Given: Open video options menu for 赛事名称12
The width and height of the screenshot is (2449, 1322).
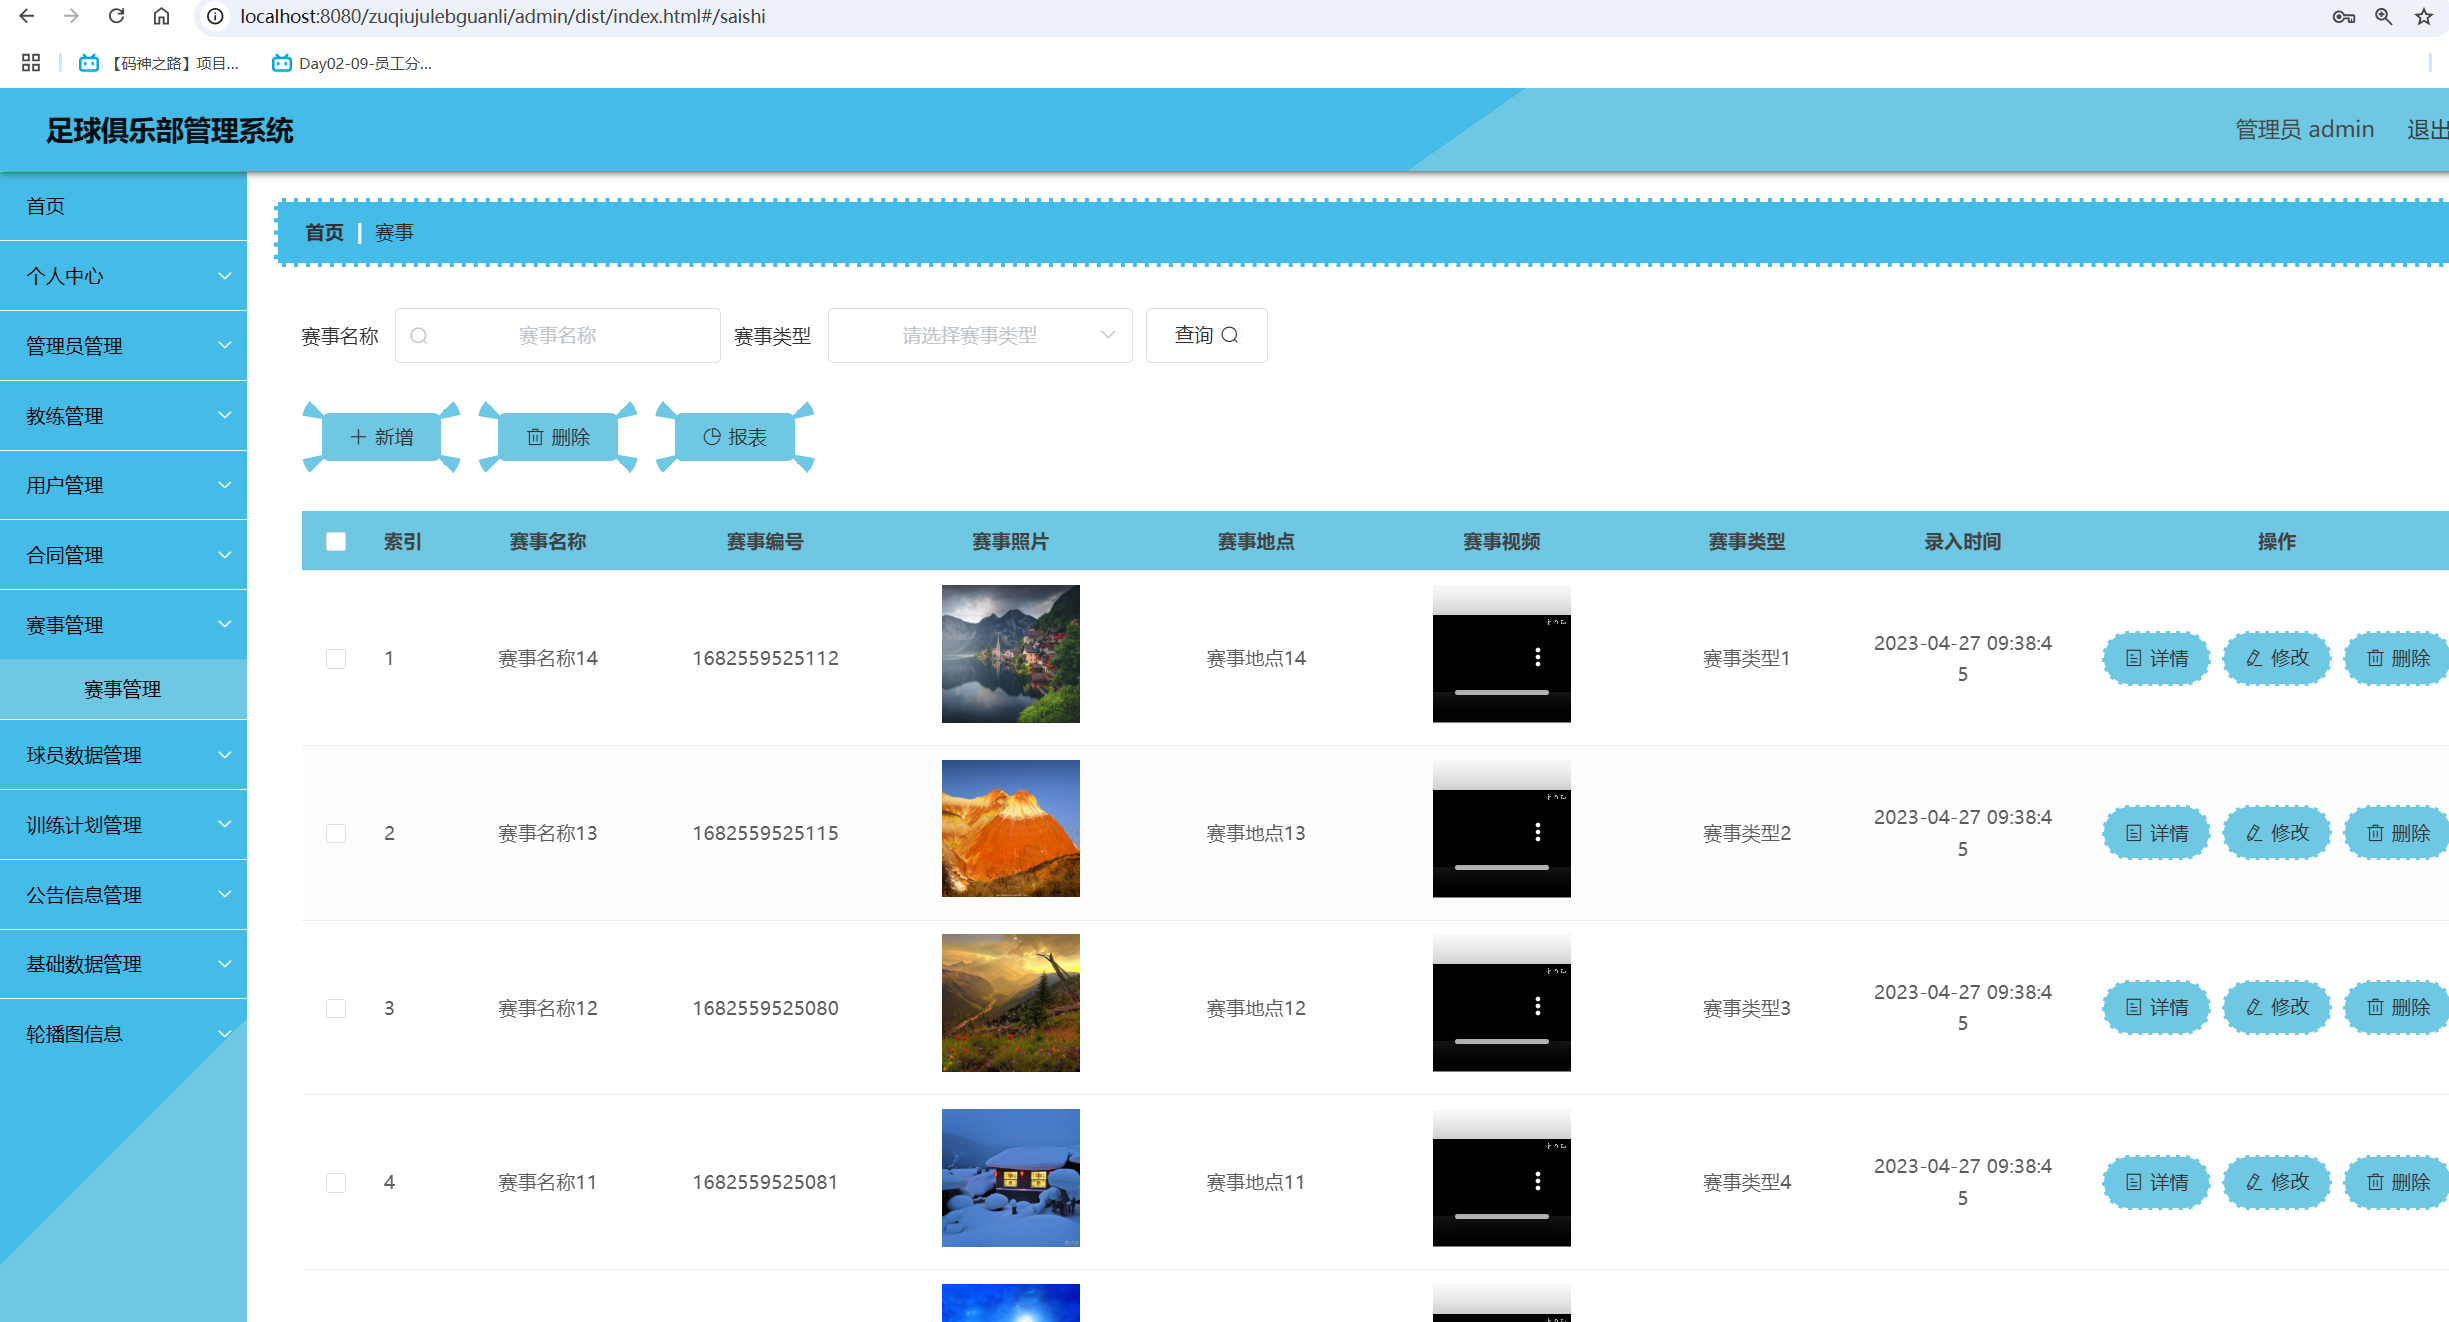Looking at the screenshot, I should point(1538,1006).
